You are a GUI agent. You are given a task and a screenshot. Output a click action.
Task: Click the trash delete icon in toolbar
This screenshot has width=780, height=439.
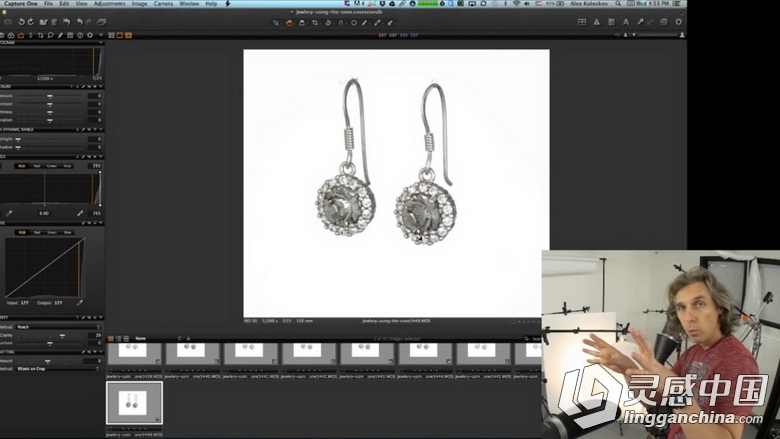click(x=54, y=22)
